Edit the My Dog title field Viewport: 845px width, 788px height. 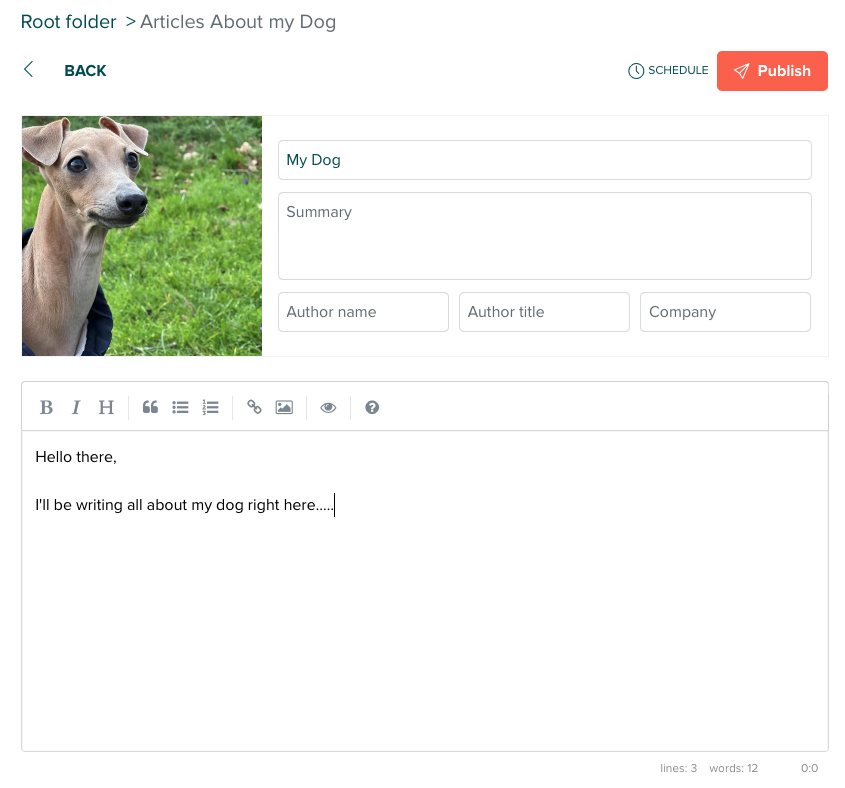pos(544,159)
